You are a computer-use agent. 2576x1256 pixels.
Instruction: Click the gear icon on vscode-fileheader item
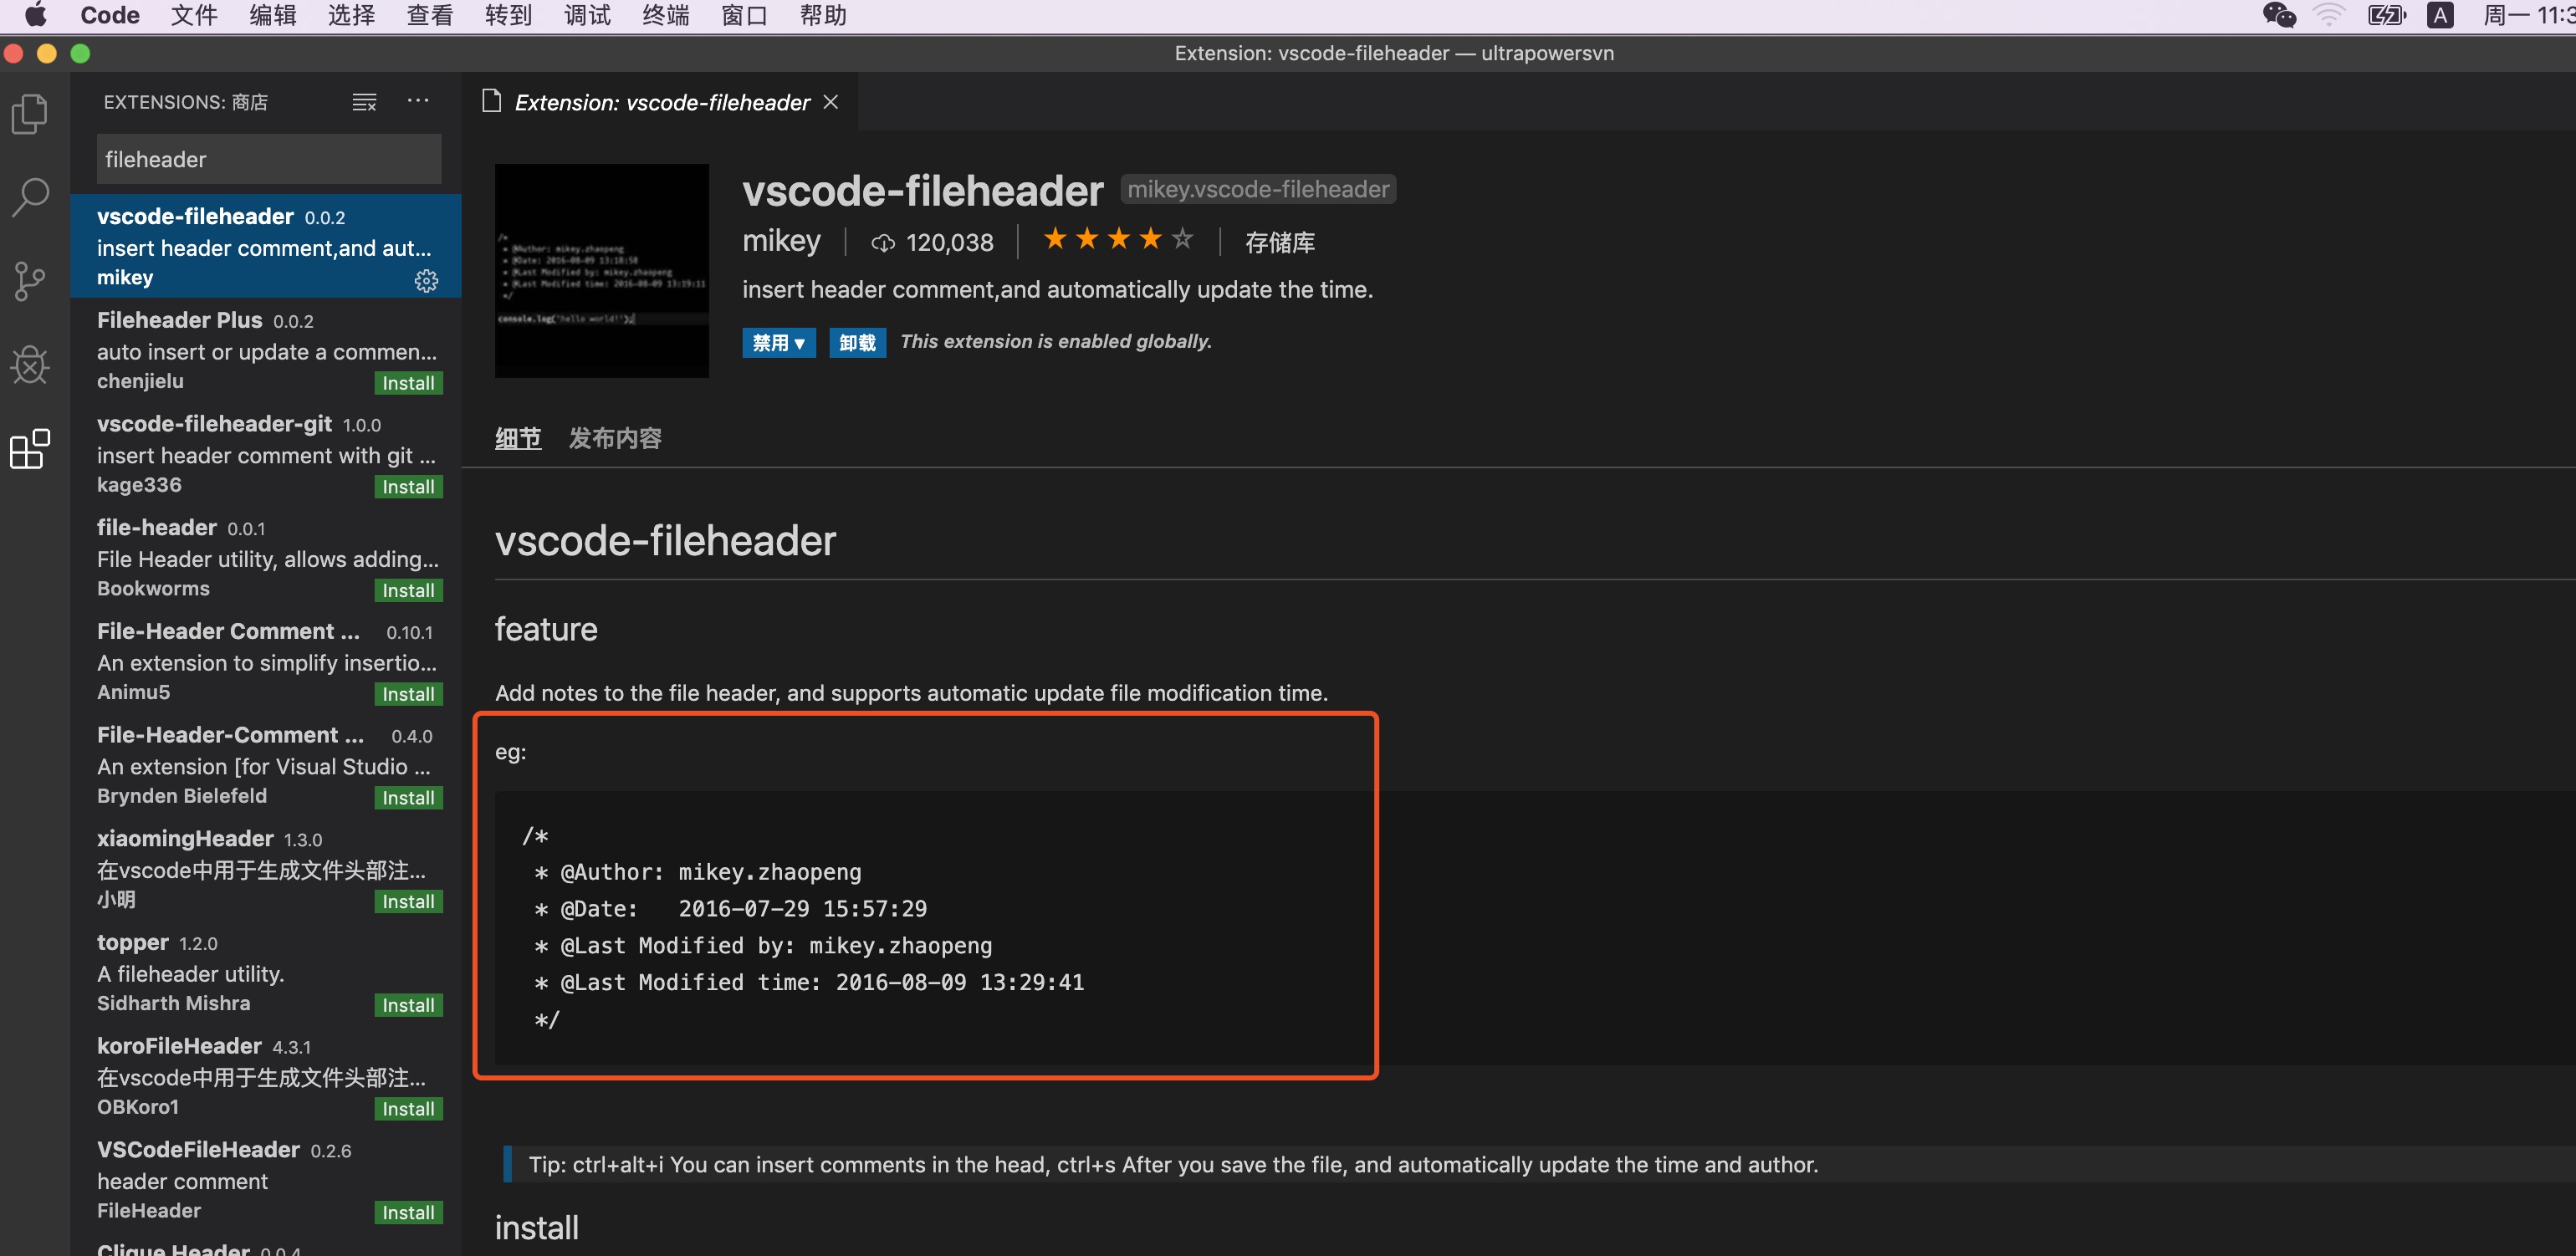click(x=426, y=281)
